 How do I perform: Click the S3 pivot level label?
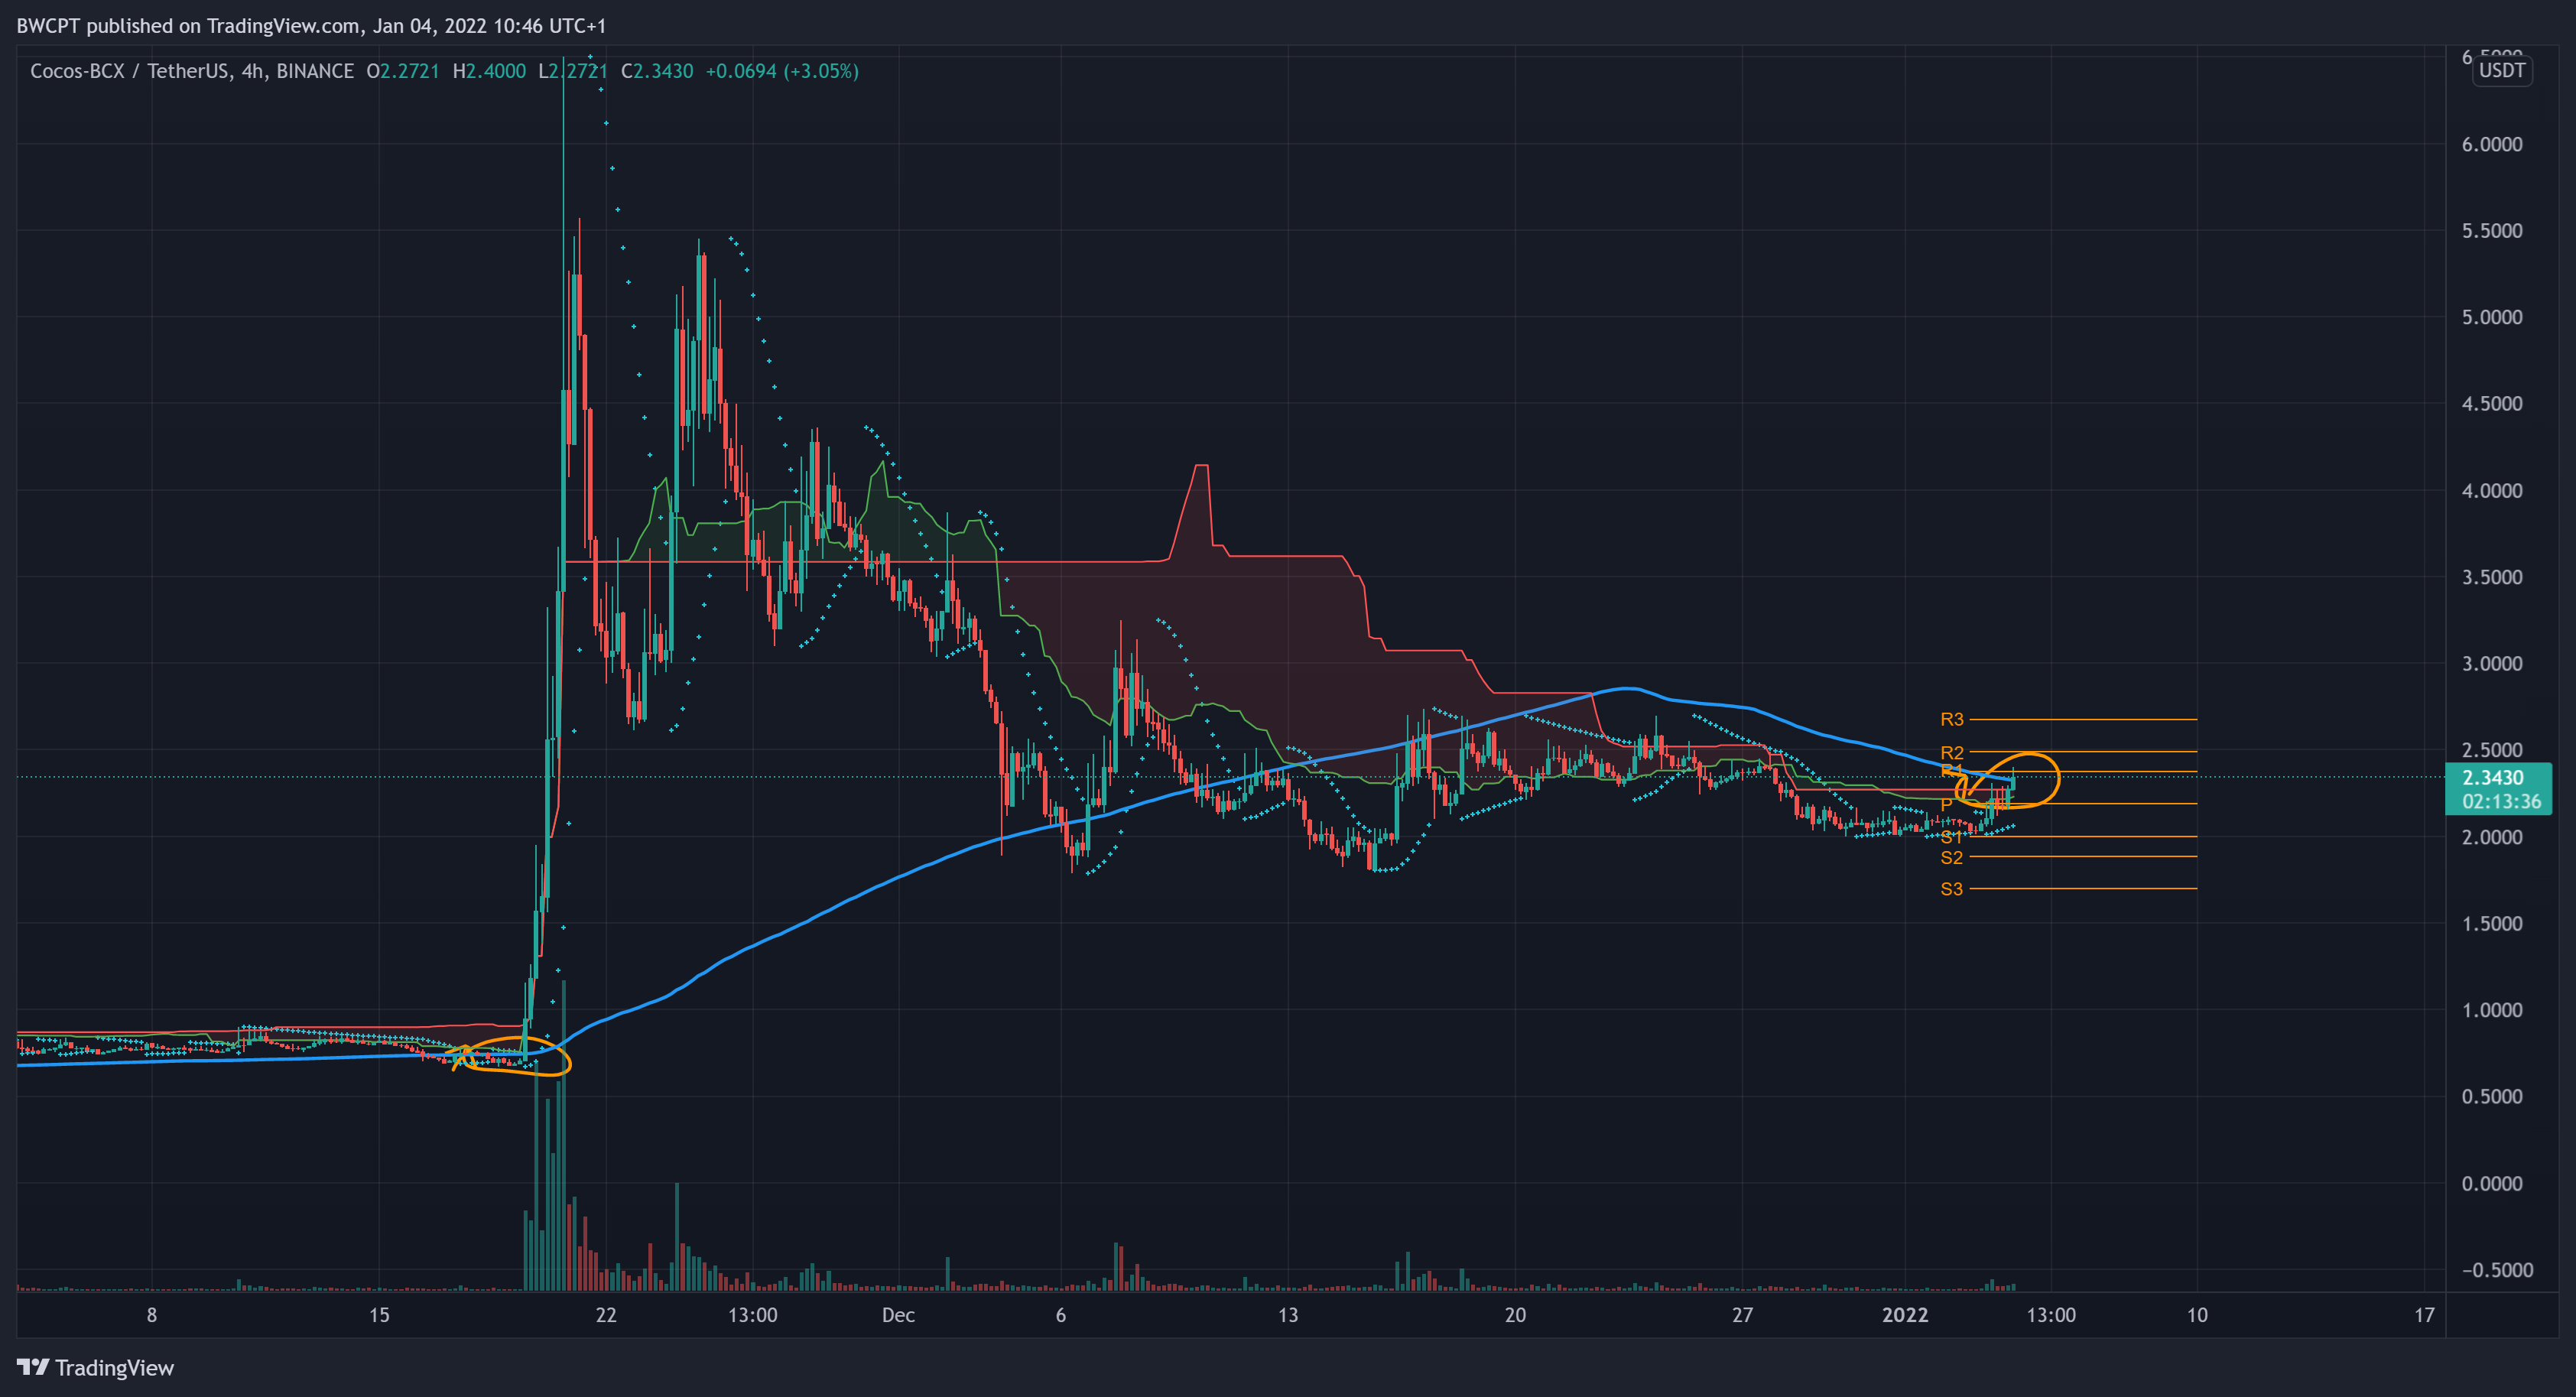pyautogui.click(x=1951, y=889)
